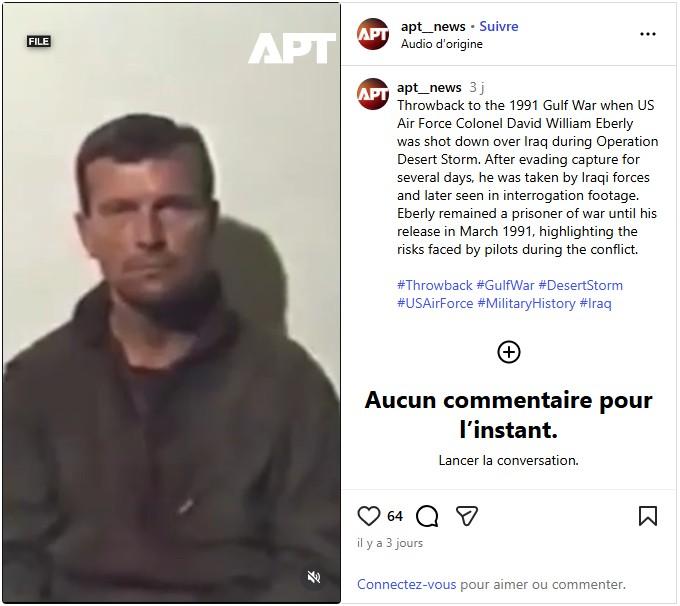
Task: Share the post via paper plane icon
Action: [467, 516]
